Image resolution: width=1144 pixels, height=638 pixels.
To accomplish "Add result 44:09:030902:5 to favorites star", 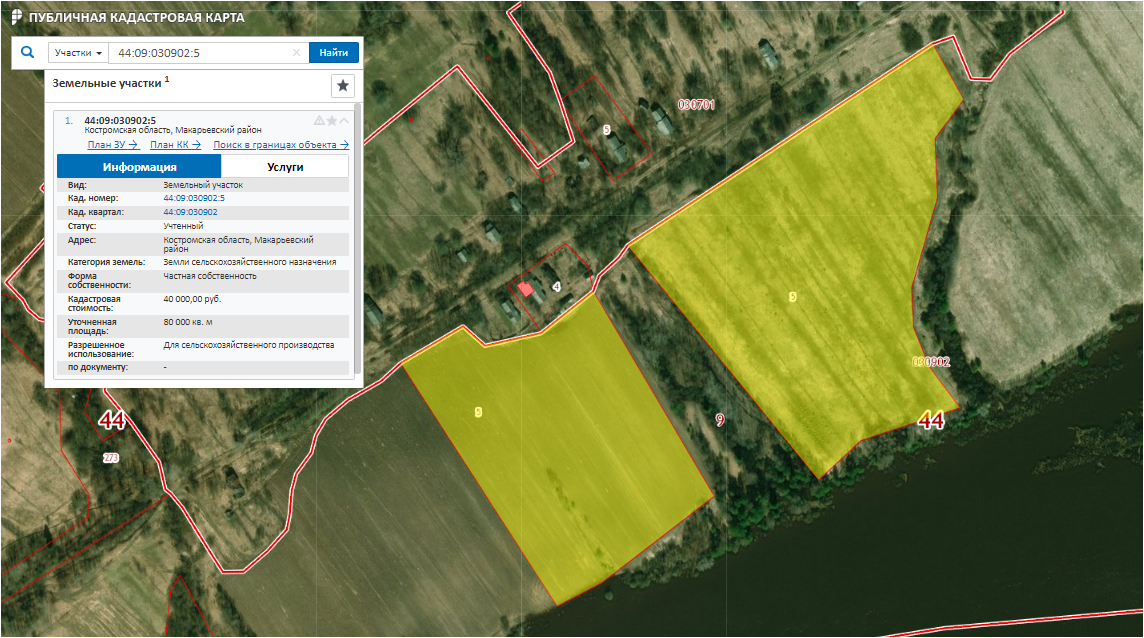I will [331, 120].
